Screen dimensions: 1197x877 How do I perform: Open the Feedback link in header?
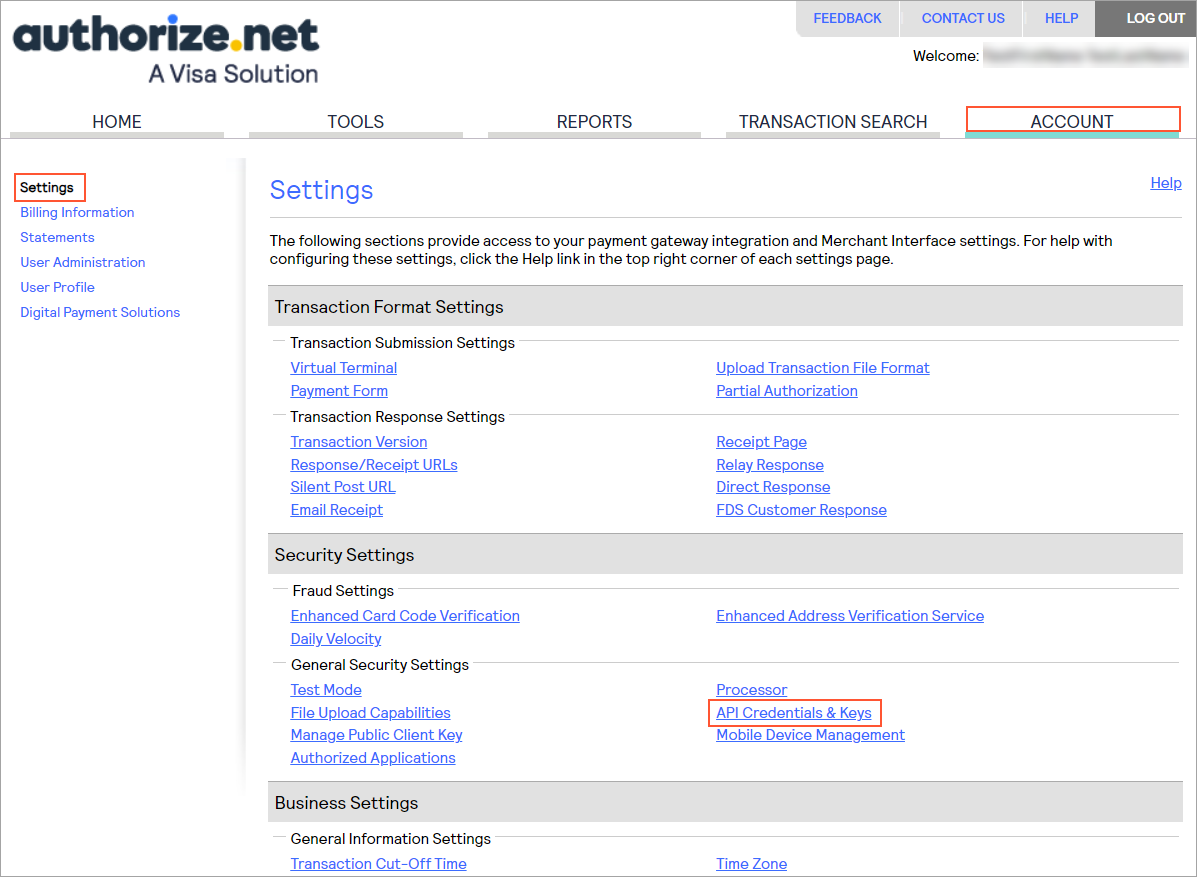(847, 18)
